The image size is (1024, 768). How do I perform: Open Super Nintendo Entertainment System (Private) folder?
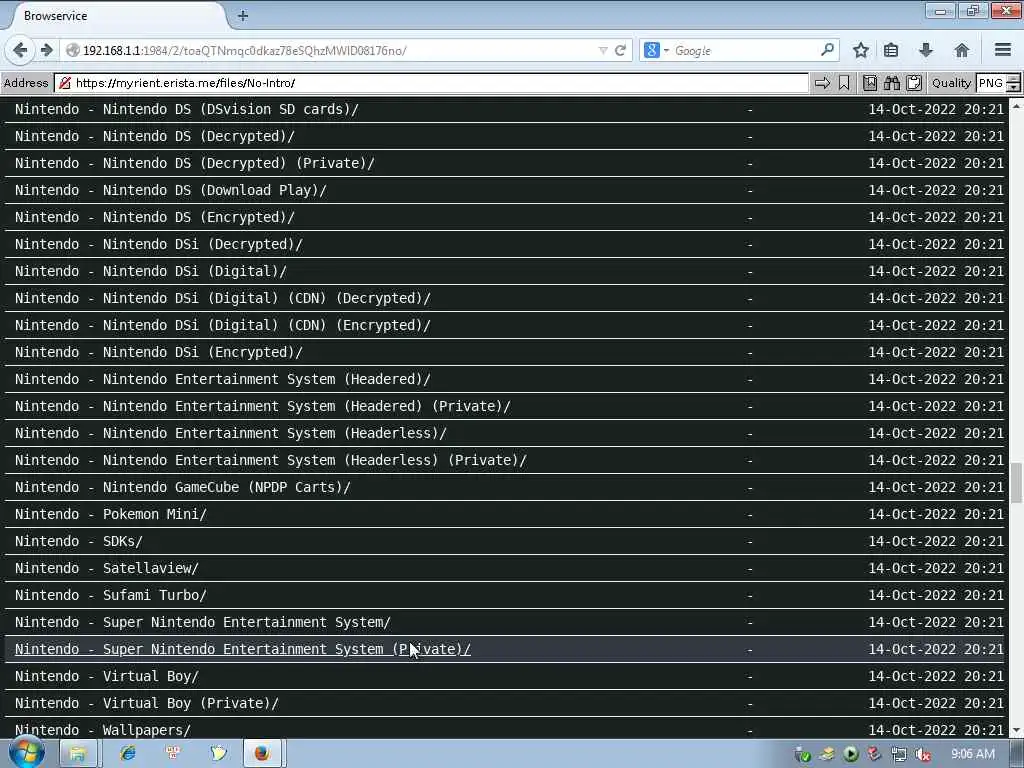point(242,649)
